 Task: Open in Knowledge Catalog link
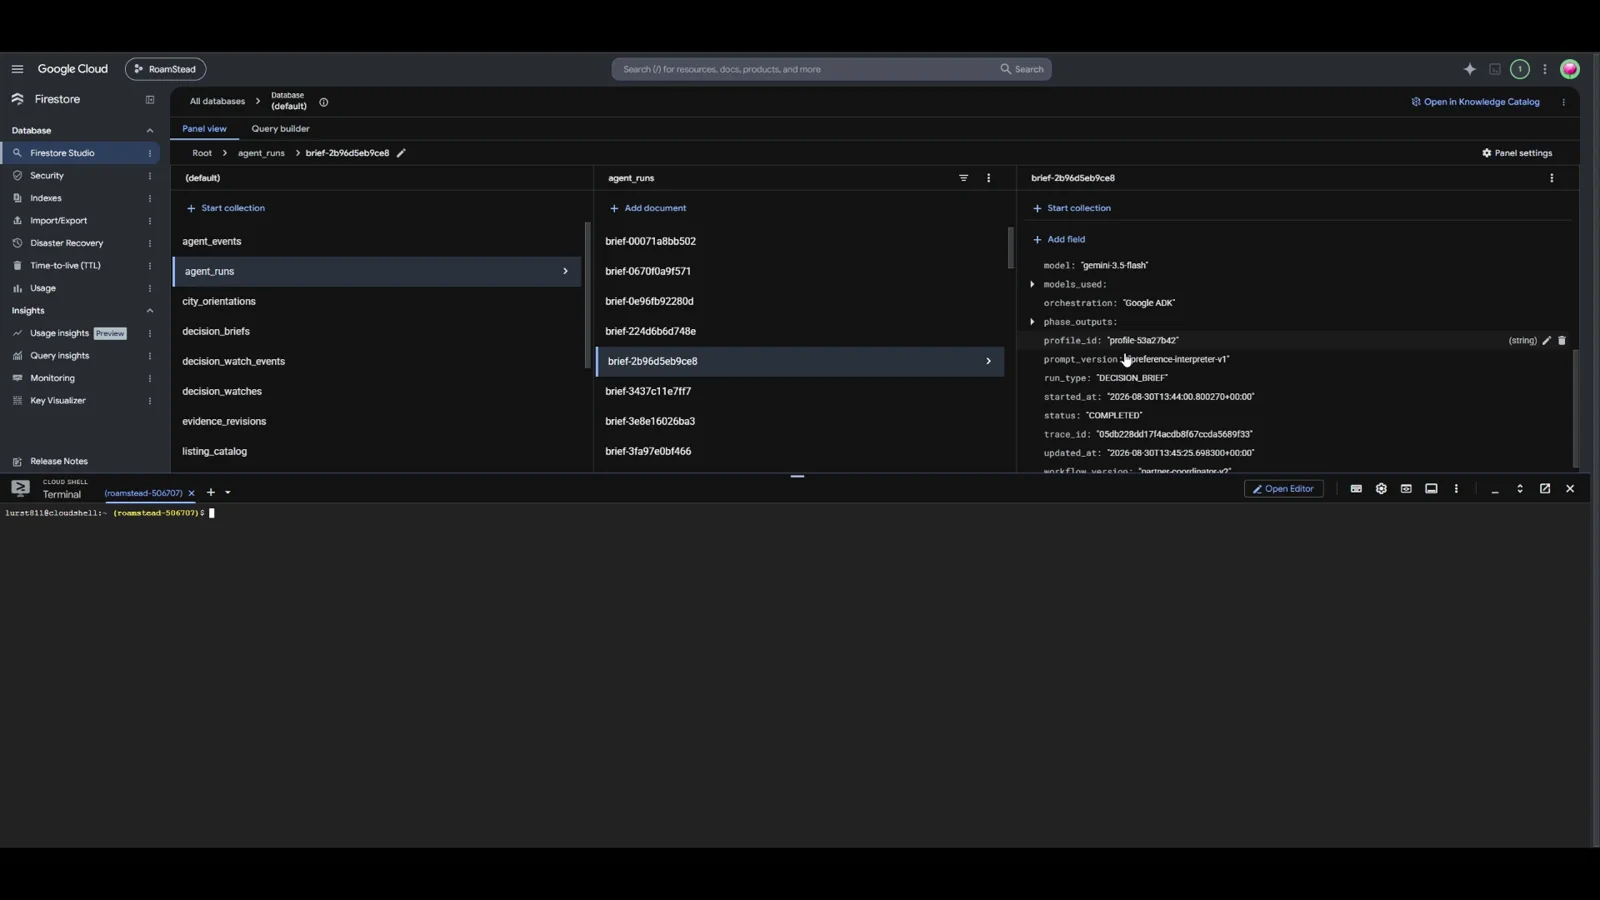click(1475, 102)
